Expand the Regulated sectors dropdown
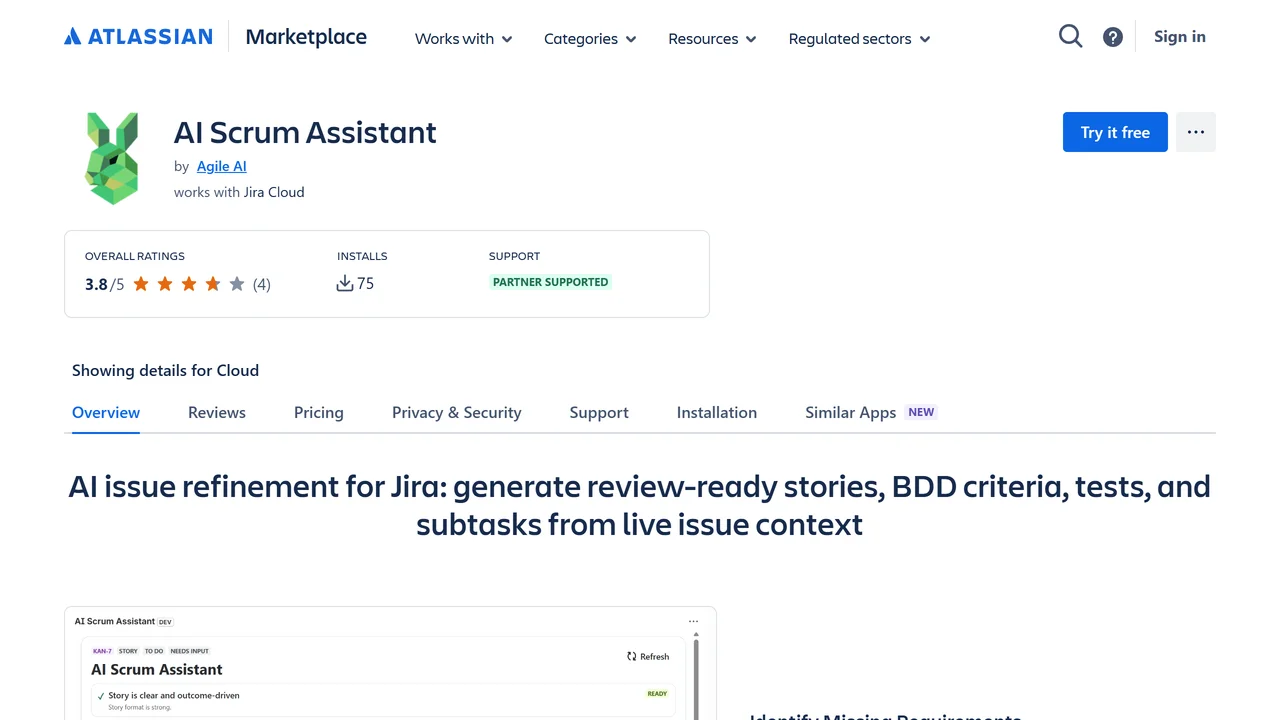This screenshot has height=720, width=1280. point(859,39)
